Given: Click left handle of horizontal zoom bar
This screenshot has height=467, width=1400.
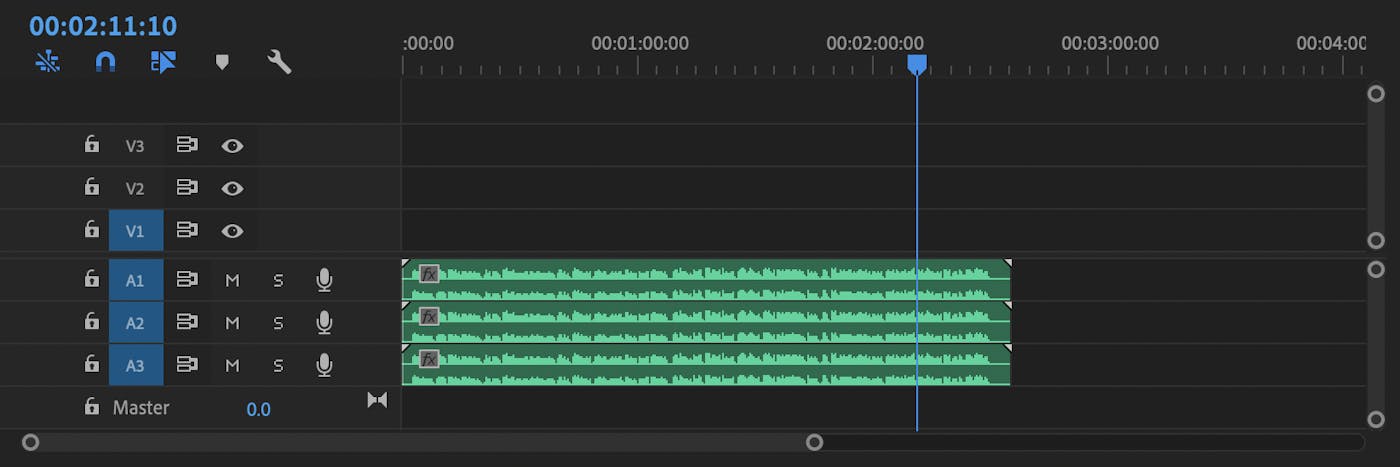Looking at the screenshot, I should coord(30,442).
